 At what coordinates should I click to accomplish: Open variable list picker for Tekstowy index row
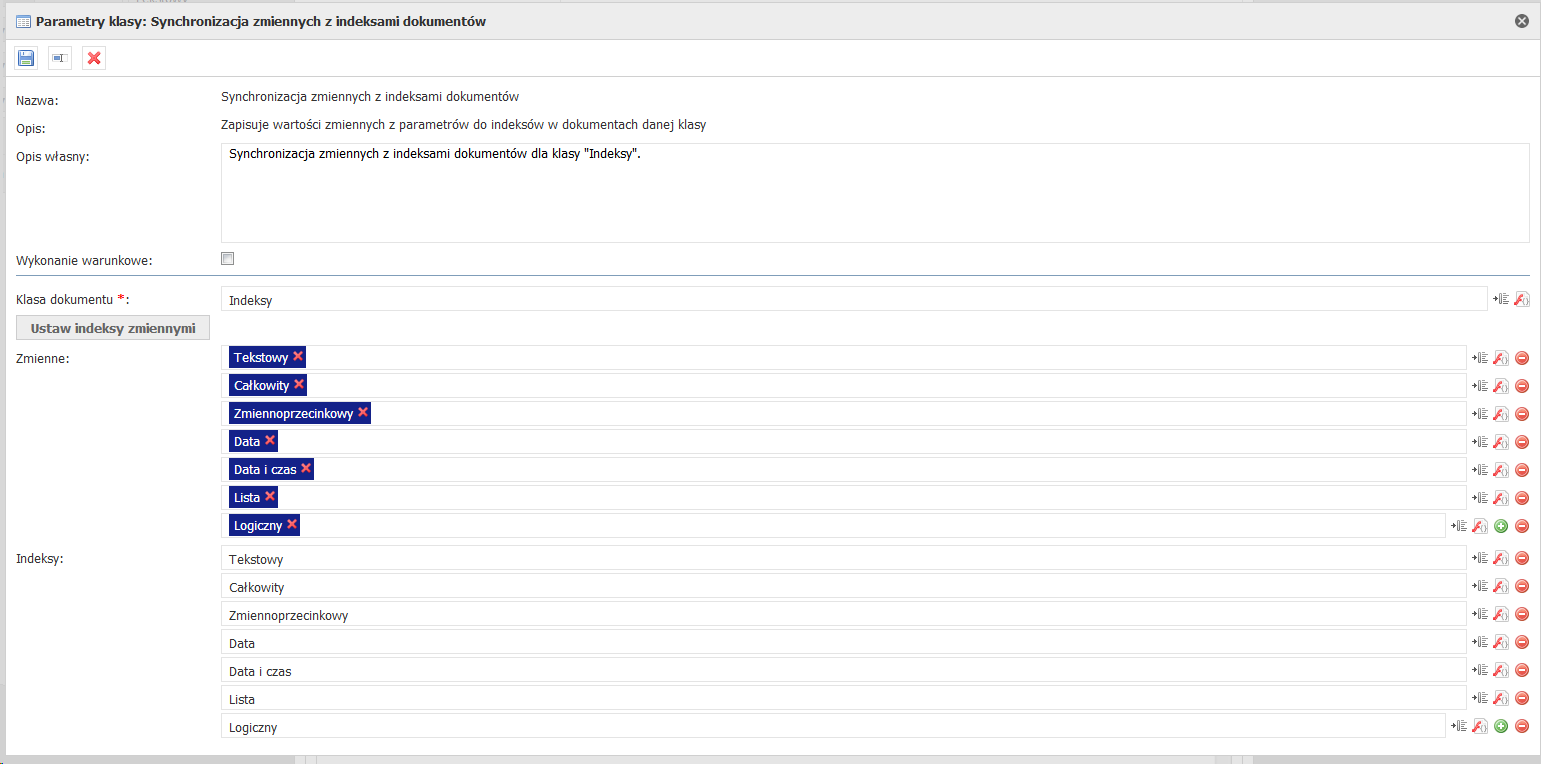pyautogui.click(x=1479, y=559)
